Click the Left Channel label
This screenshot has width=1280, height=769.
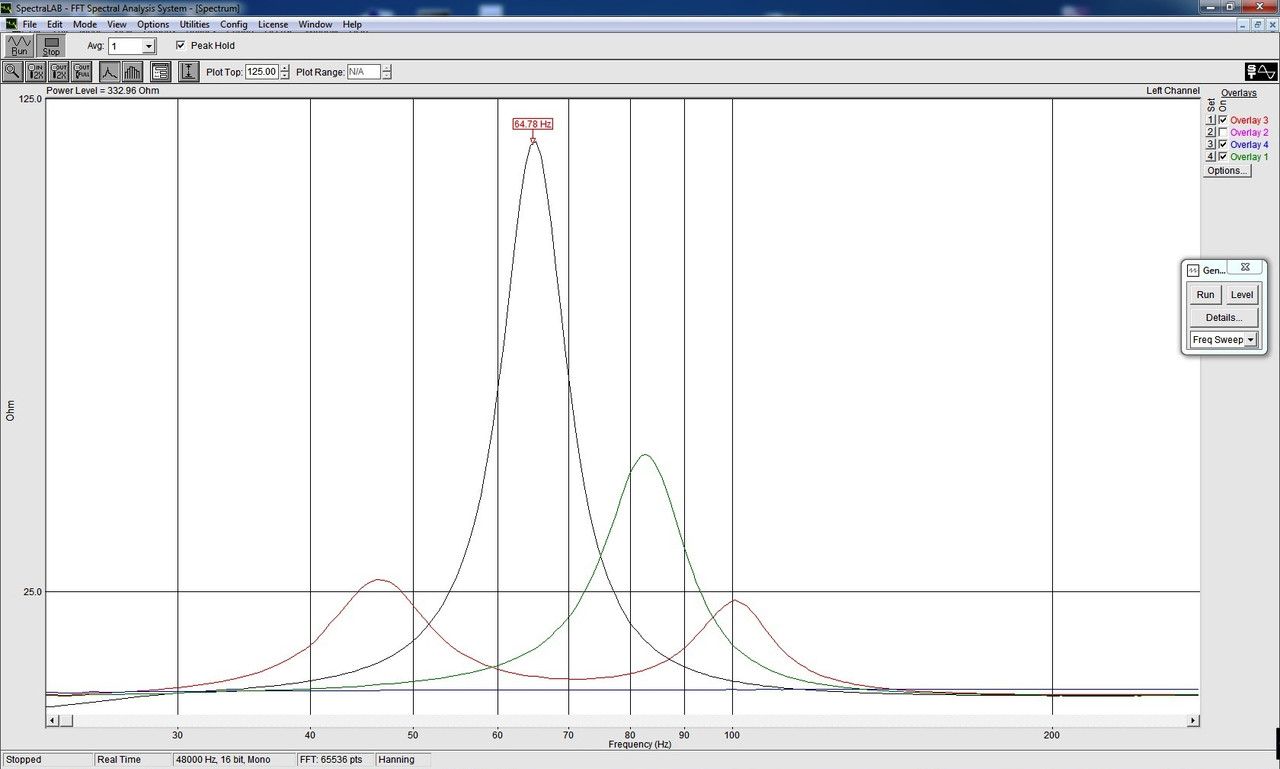(x=1173, y=91)
